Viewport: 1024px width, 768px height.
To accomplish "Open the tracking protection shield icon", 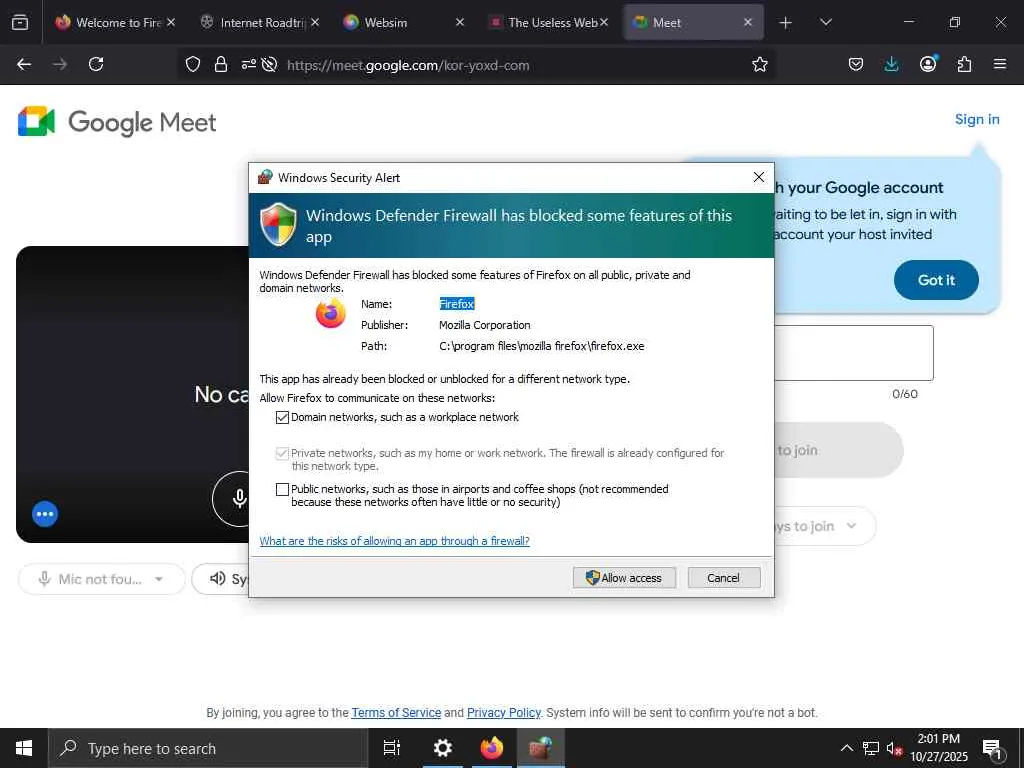I will point(193,64).
